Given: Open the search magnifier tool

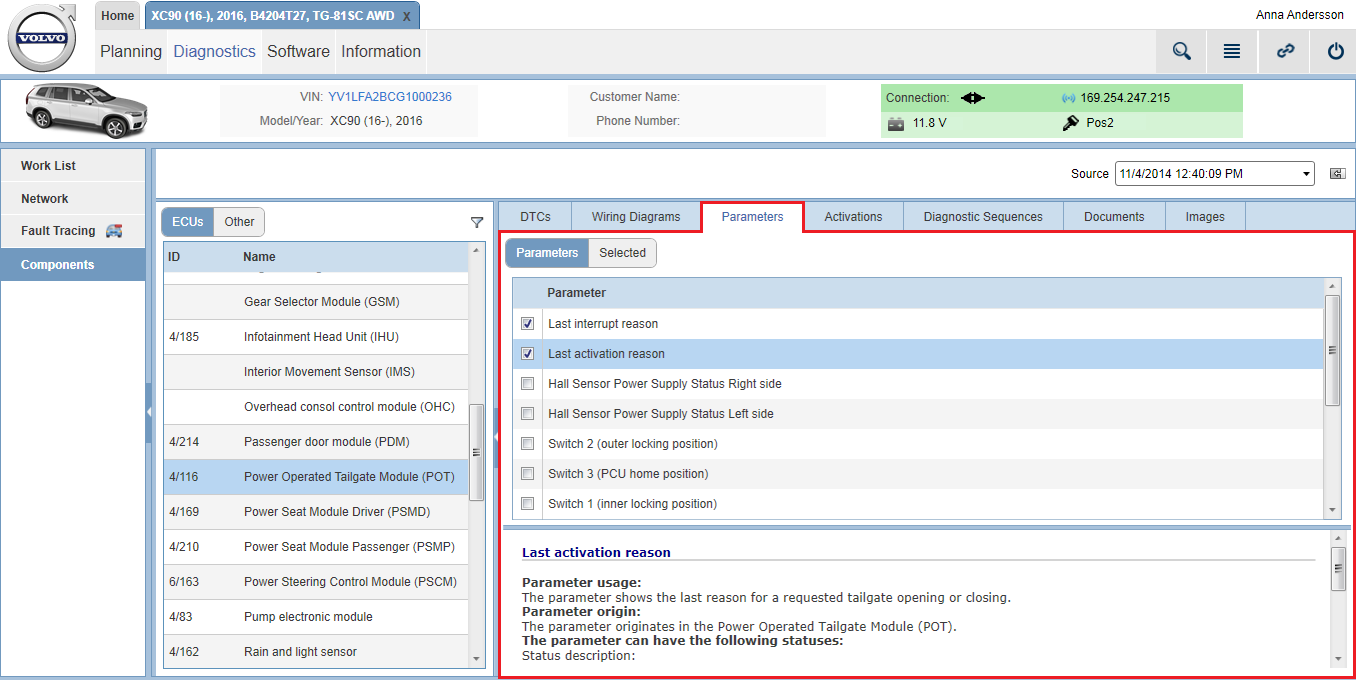Looking at the screenshot, I should [1182, 51].
